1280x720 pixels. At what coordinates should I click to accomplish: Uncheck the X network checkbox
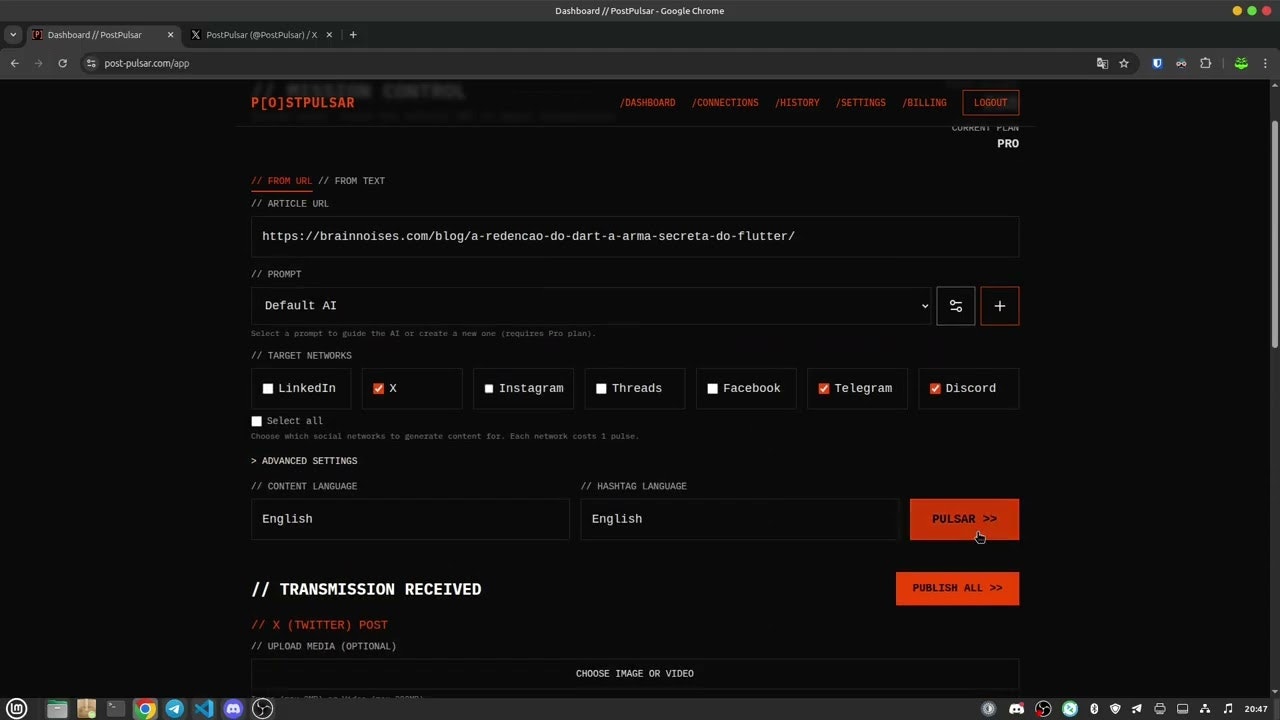379,389
